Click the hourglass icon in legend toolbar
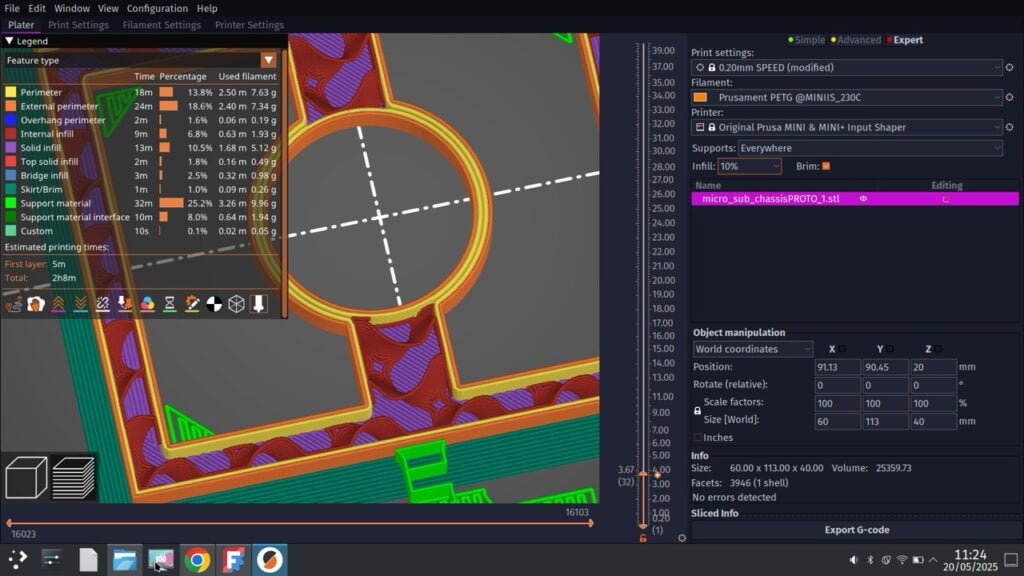This screenshot has width=1024, height=576. [x=170, y=303]
